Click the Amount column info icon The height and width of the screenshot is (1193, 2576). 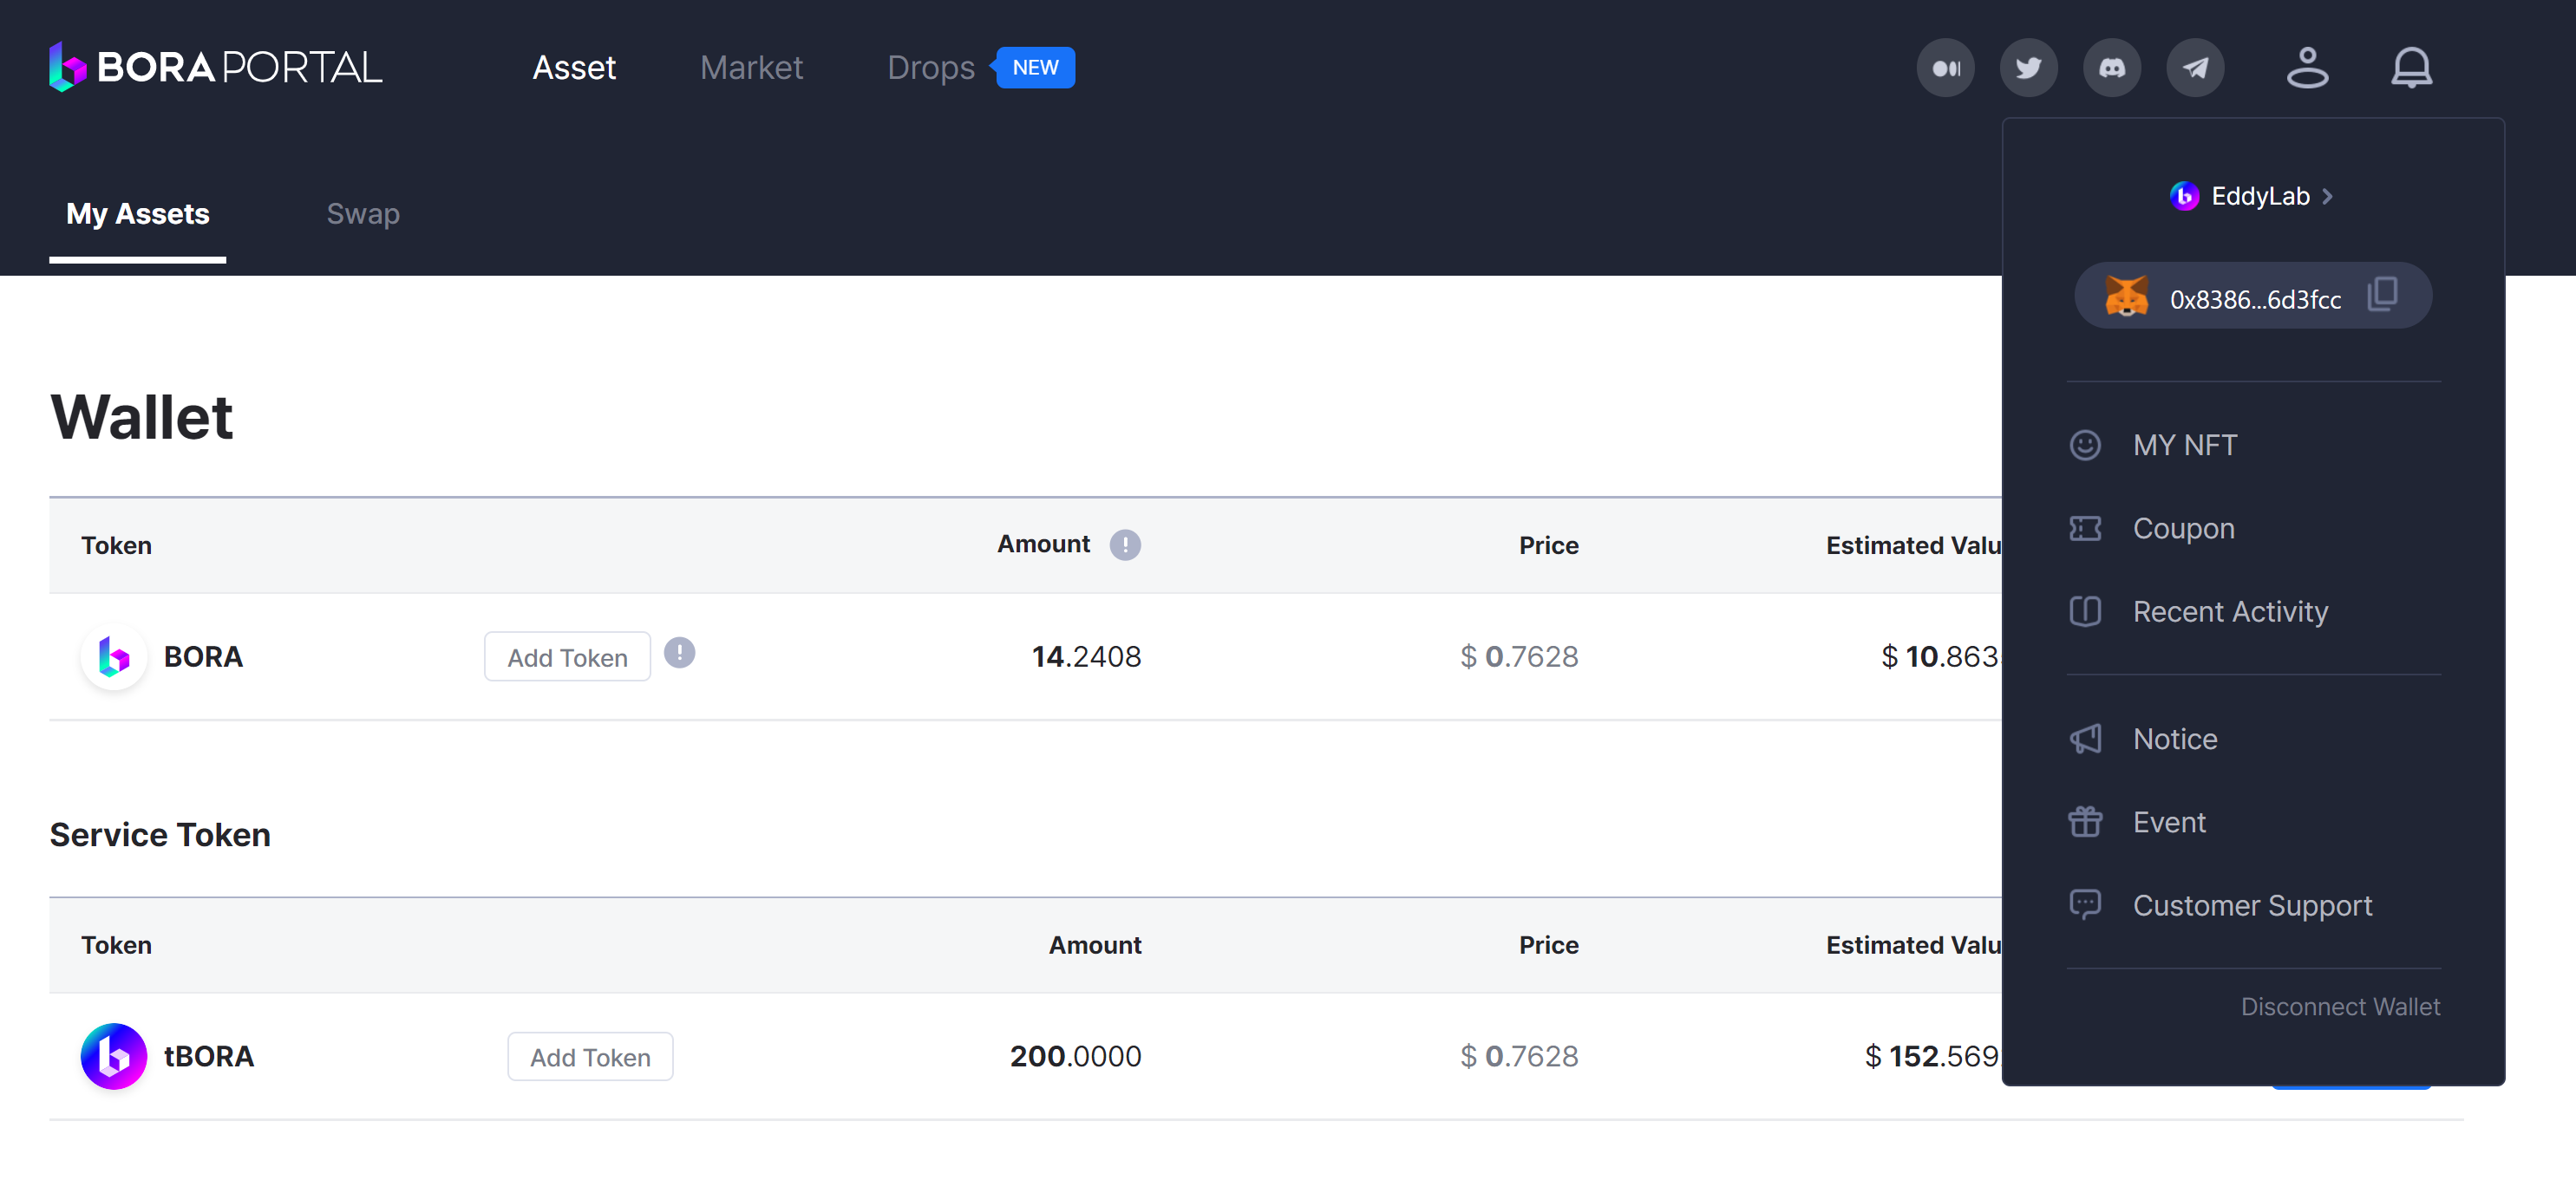[1125, 545]
